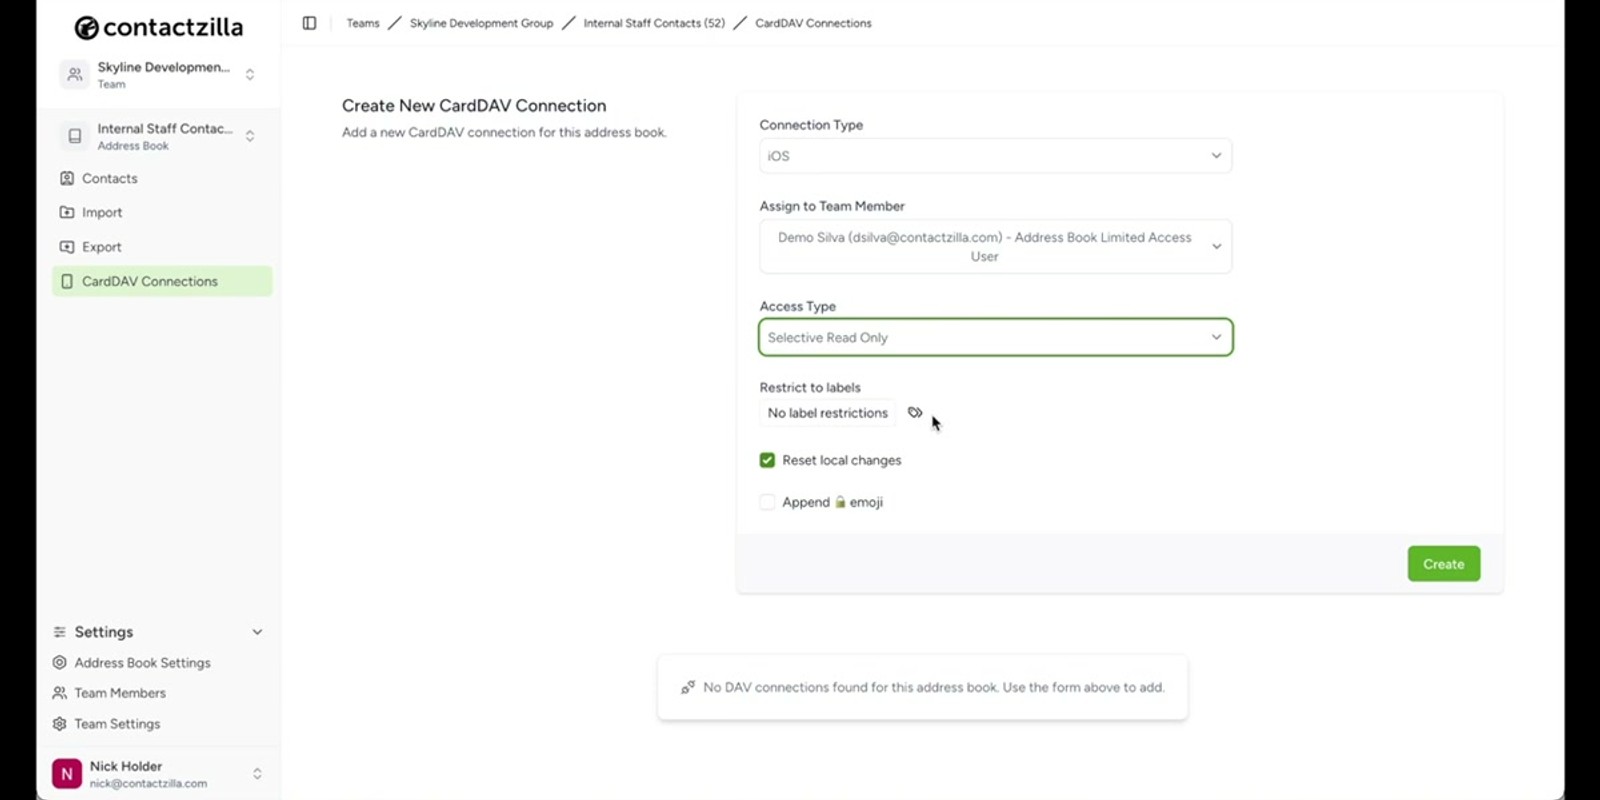Image resolution: width=1600 pixels, height=800 pixels.
Task: Open Export in the sidebar
Action: (162, 247)
